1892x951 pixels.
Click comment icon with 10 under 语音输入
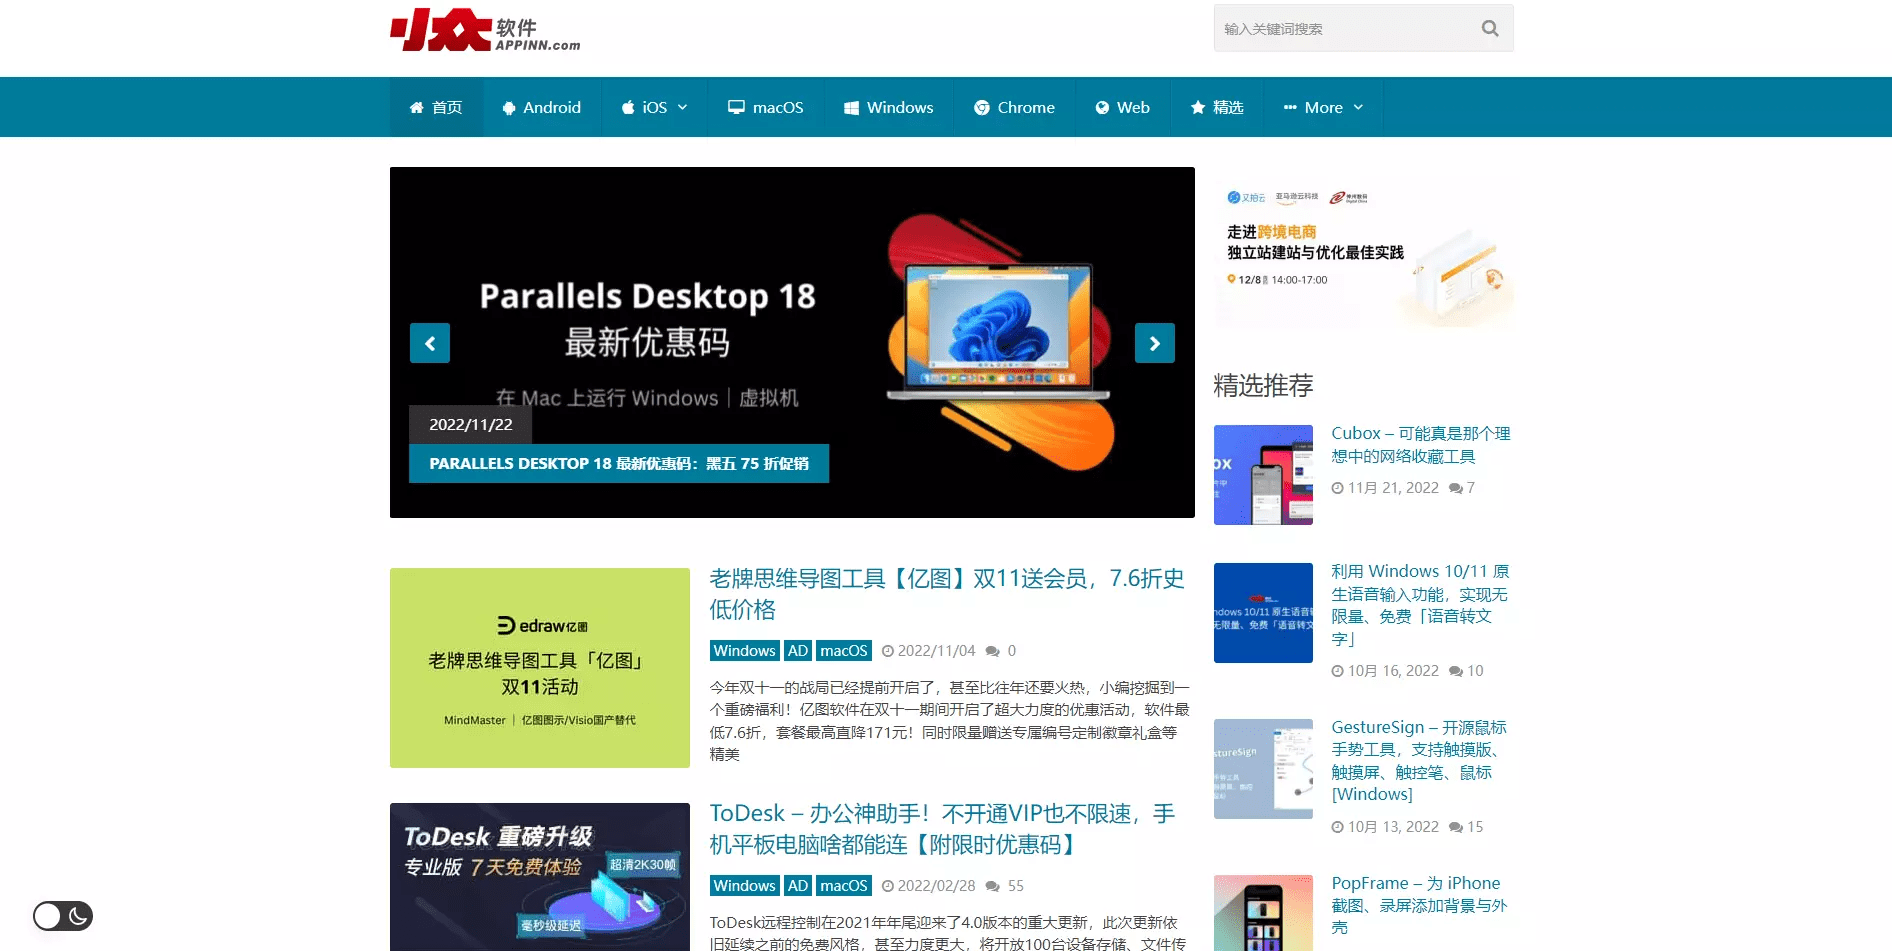1456,671
